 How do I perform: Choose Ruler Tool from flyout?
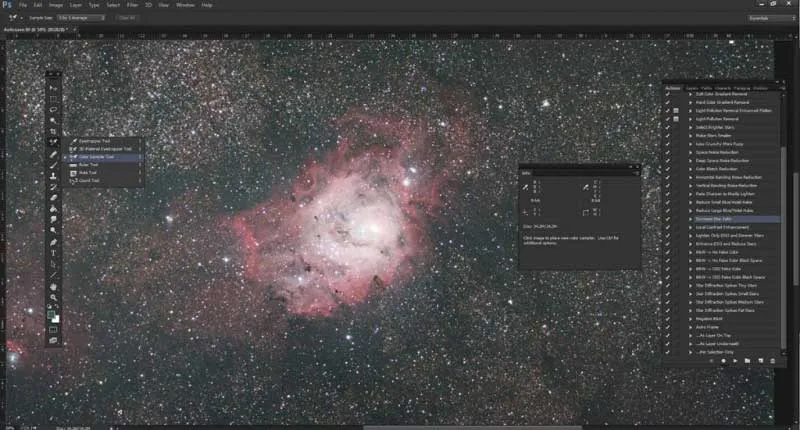(x=88, y=165)
